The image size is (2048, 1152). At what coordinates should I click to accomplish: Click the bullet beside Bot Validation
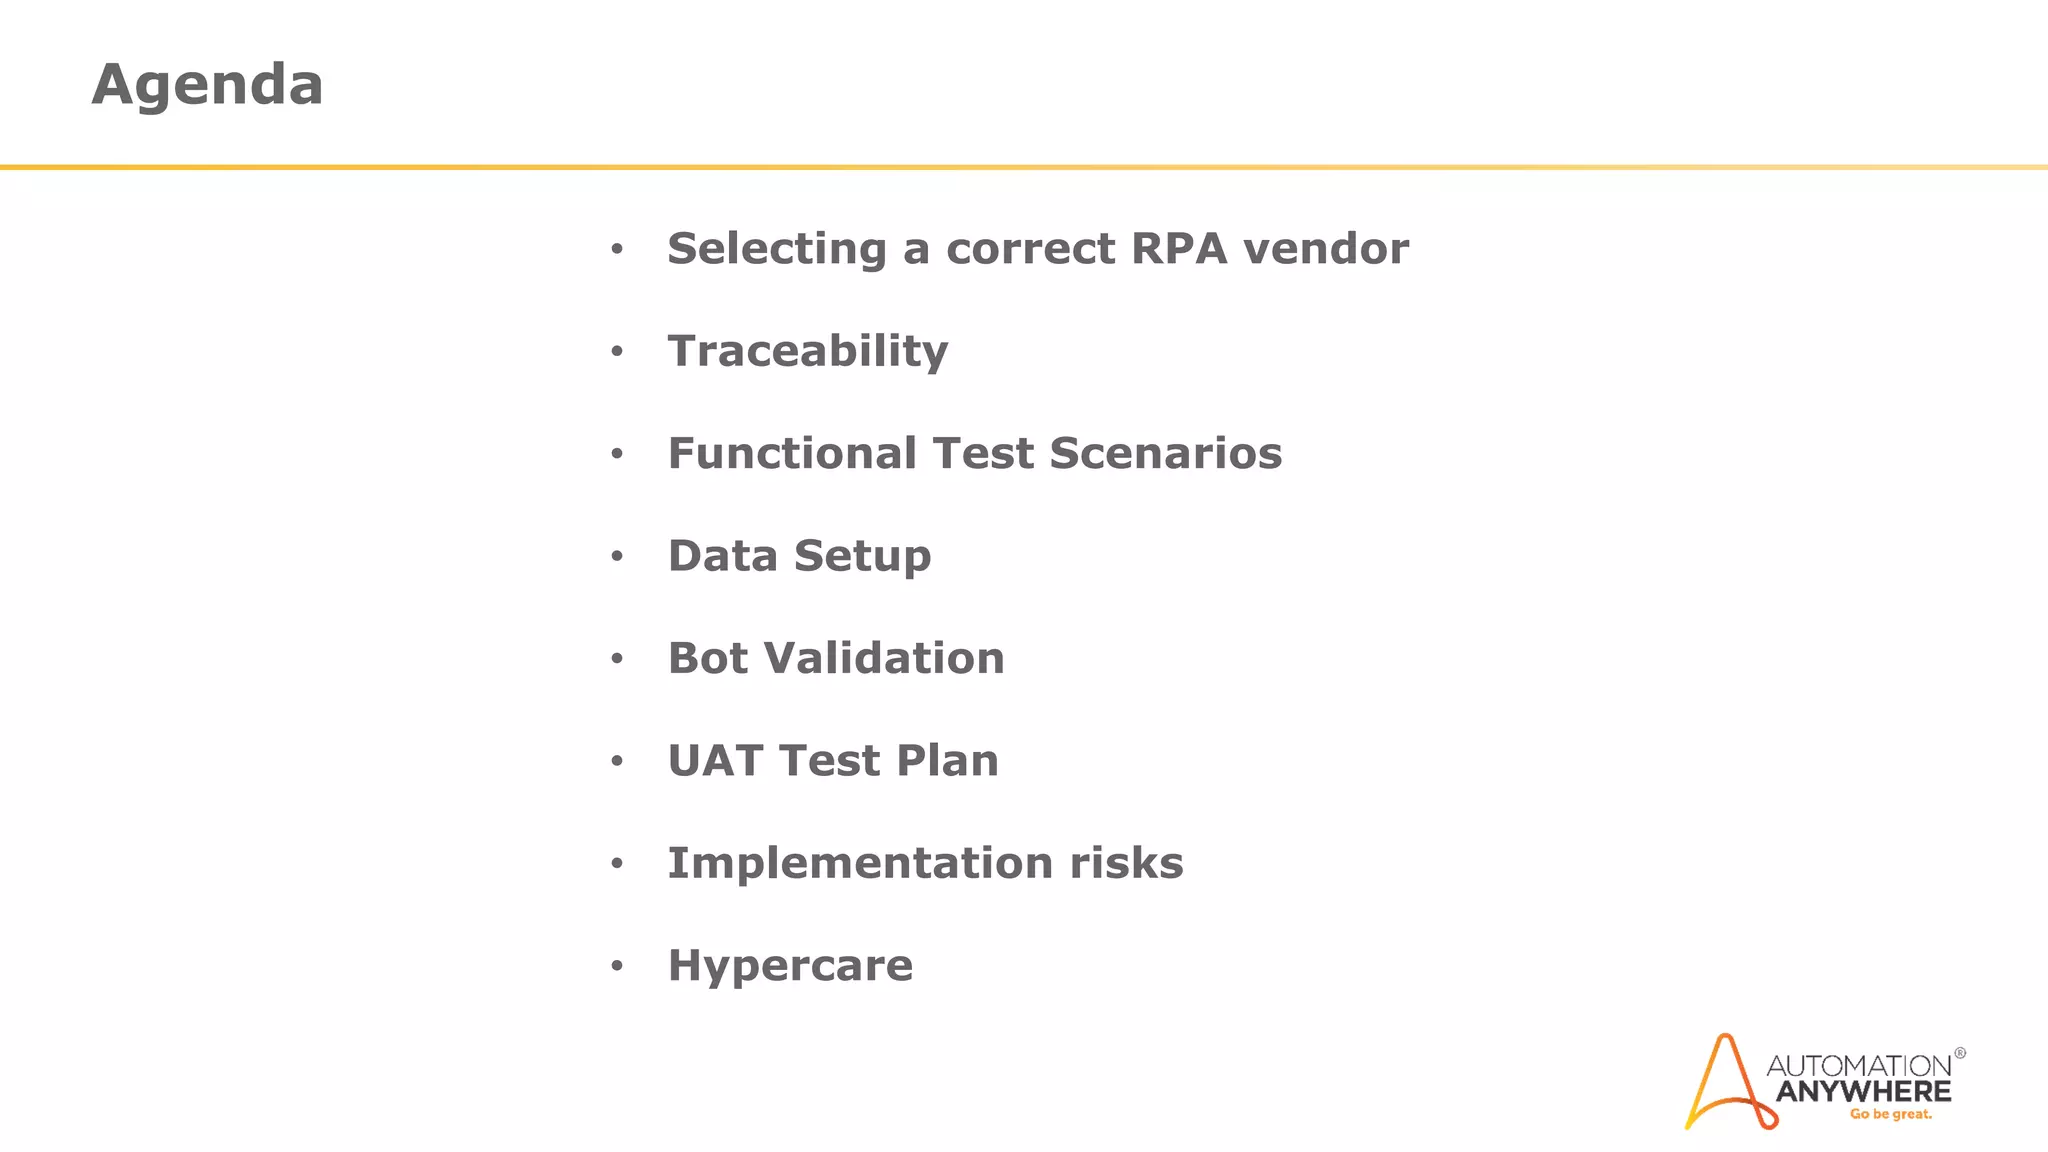click(x=617, y=658)
